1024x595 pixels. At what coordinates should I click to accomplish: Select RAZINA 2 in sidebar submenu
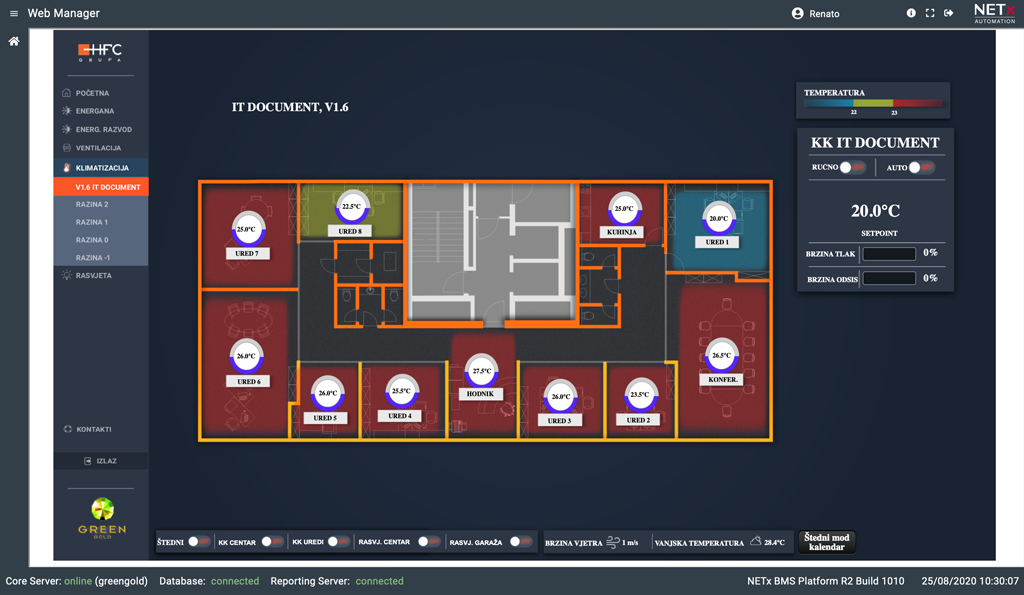[92, 204]
